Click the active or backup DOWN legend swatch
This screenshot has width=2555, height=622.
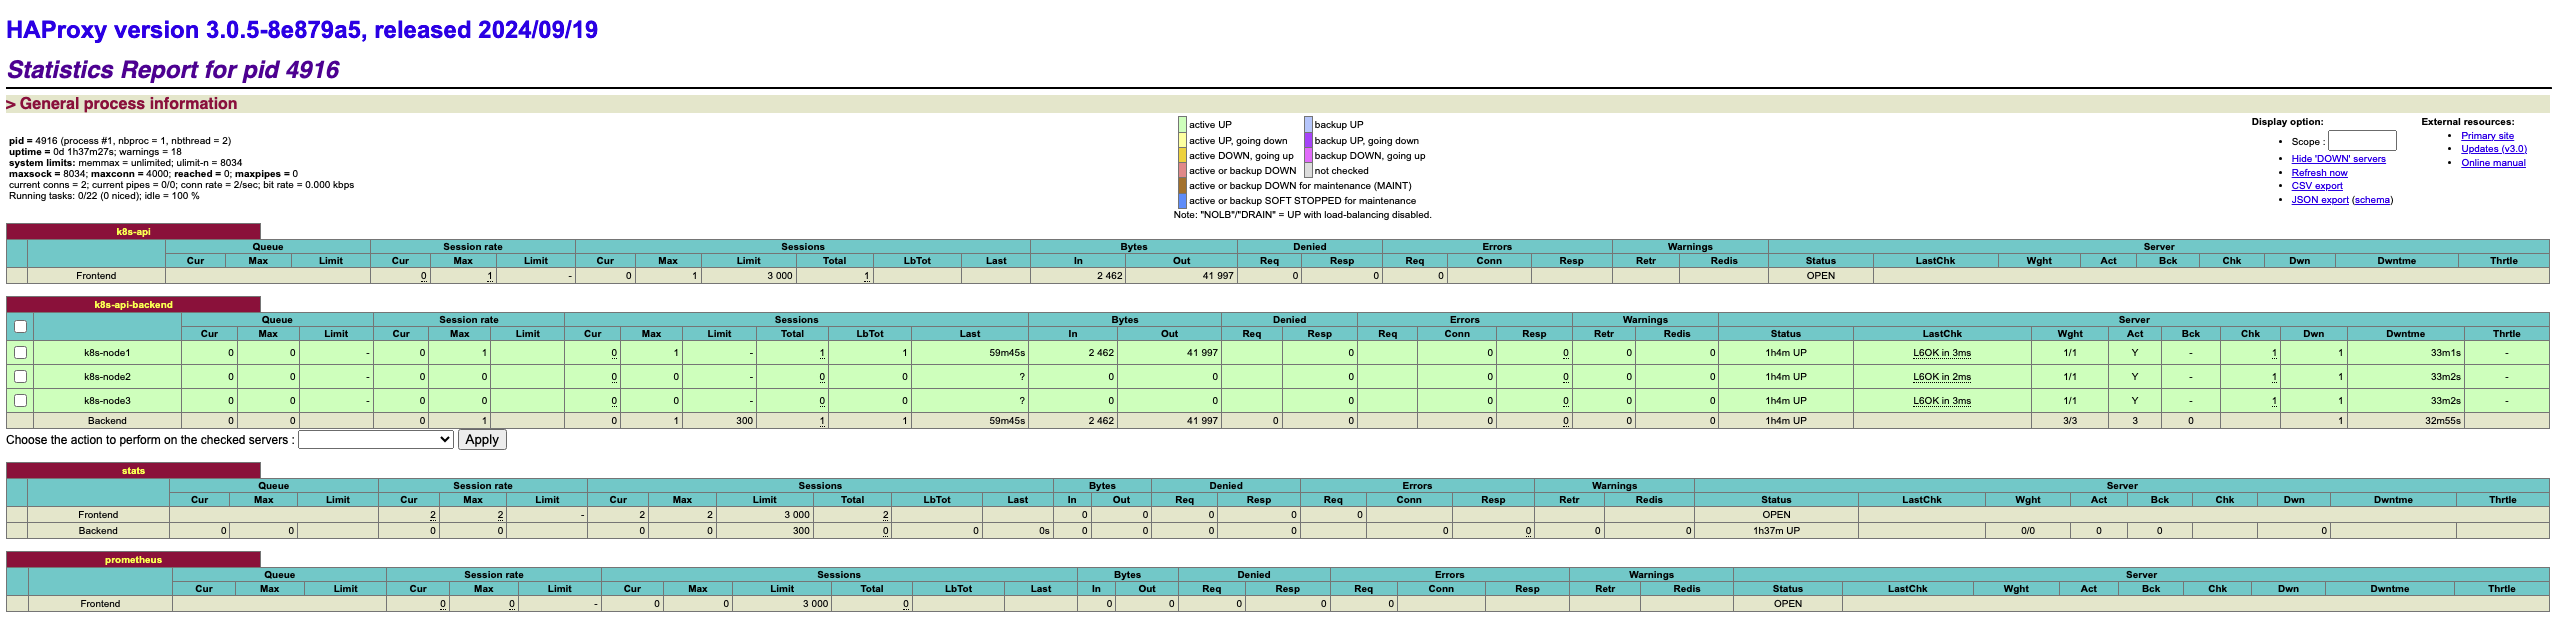(x=1182, y=171)
